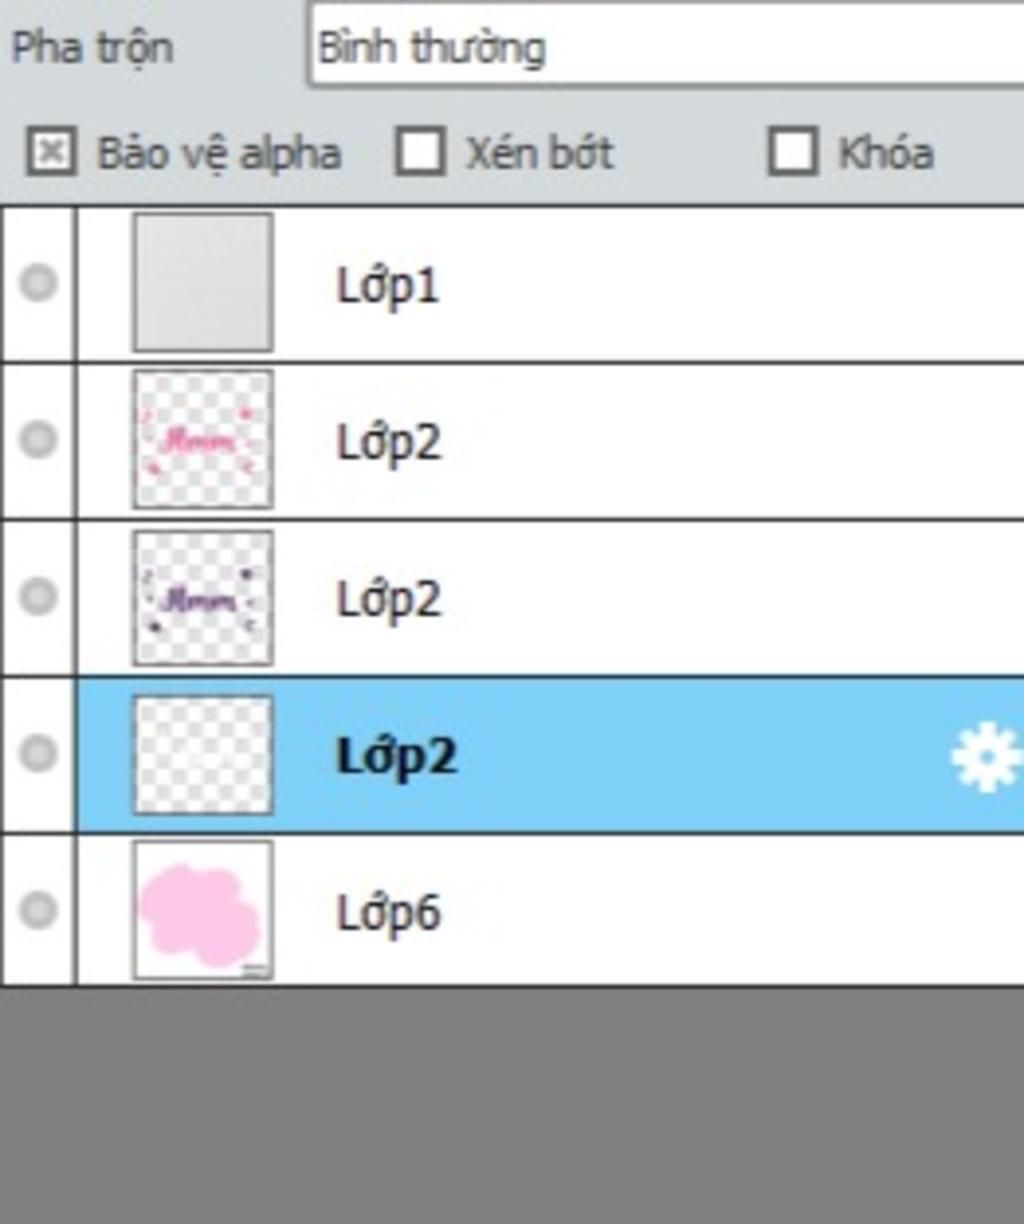The width and height of the screenshot is (1024, 1224).
Task: Hide the Lớp2 layer with purple text thumbnail
Action: 39,596
